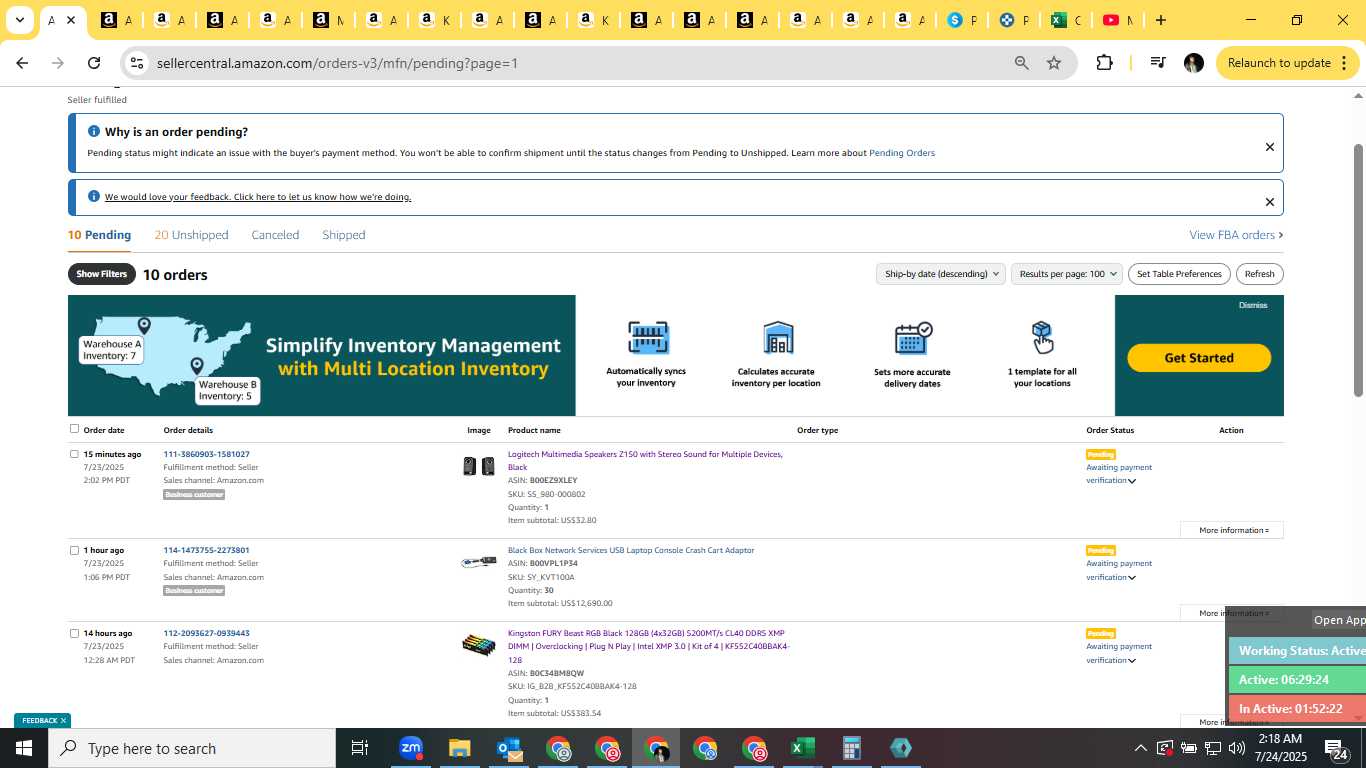Open the Results per page dropdown
The image size is (1366, 768).
pyautogui.click(x=1067, y=274)
